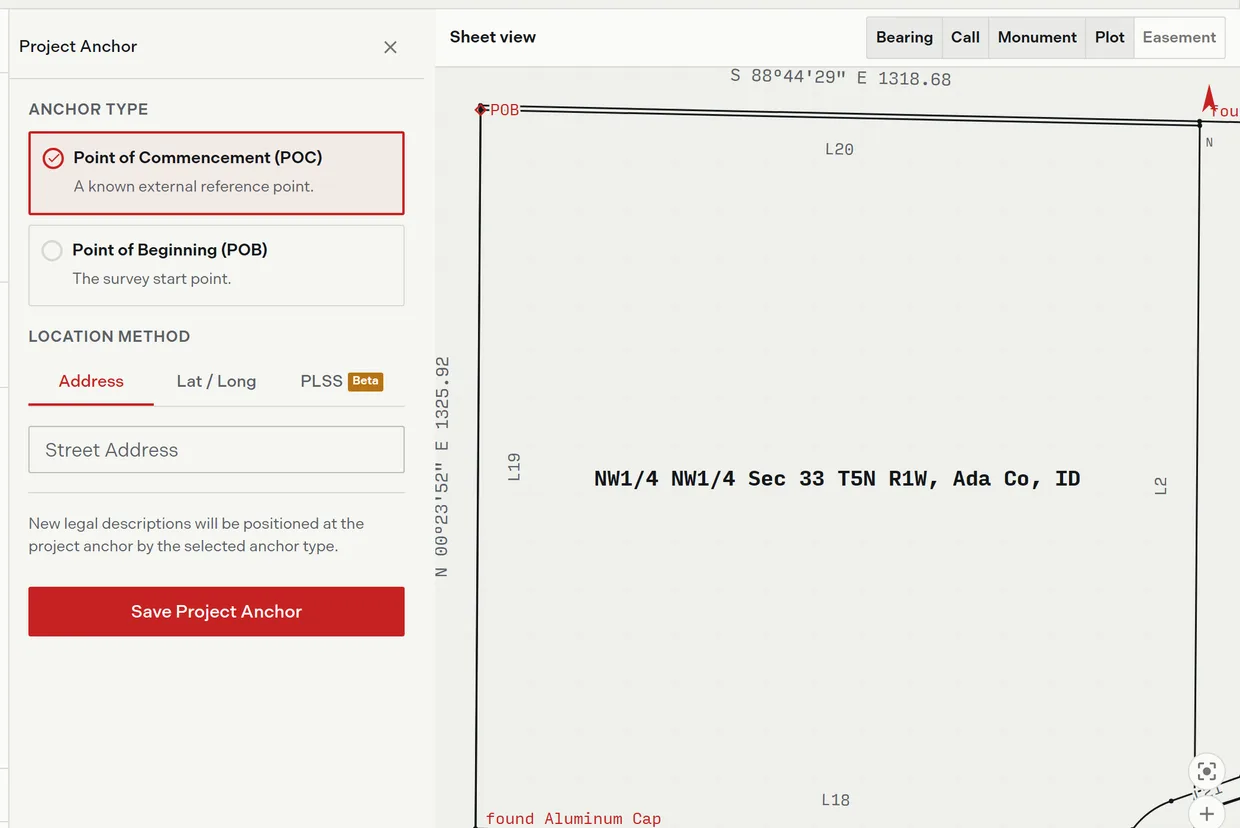Click the zoom in plus icon

click(x=1207, y=813)
